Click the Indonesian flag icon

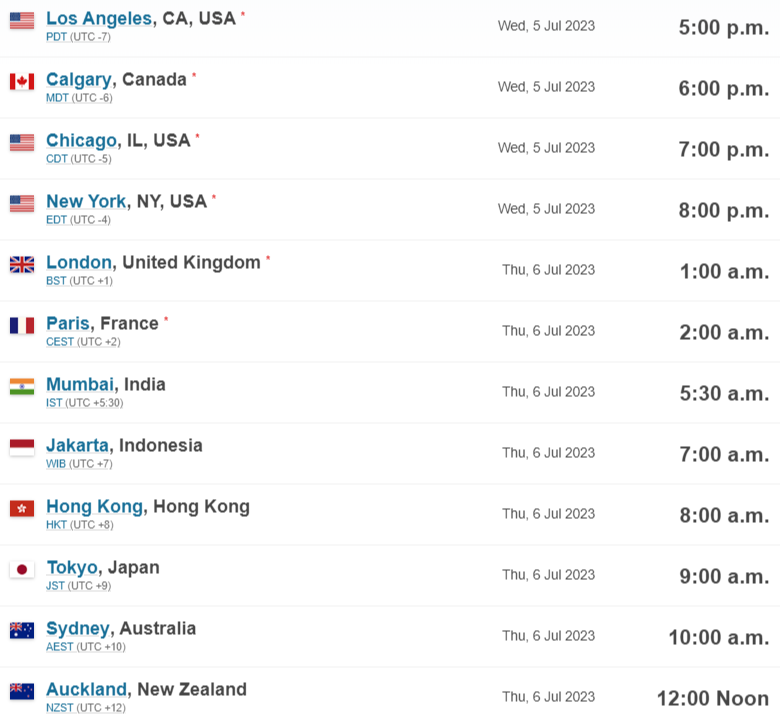pos(22,448)
